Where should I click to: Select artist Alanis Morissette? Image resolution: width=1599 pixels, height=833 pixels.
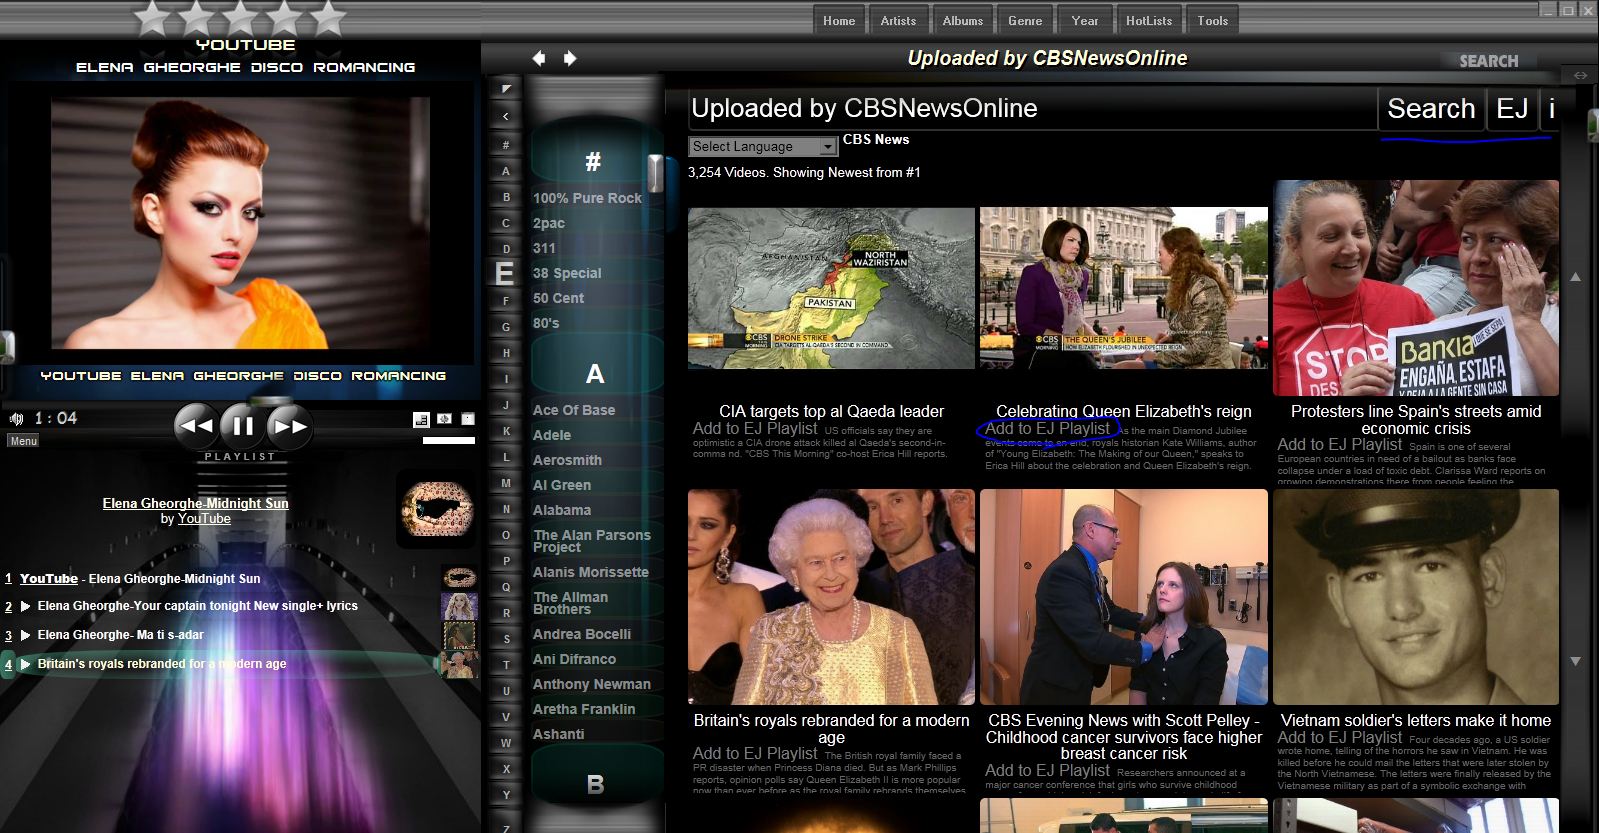pyautogui.click(x=591, y=572)
